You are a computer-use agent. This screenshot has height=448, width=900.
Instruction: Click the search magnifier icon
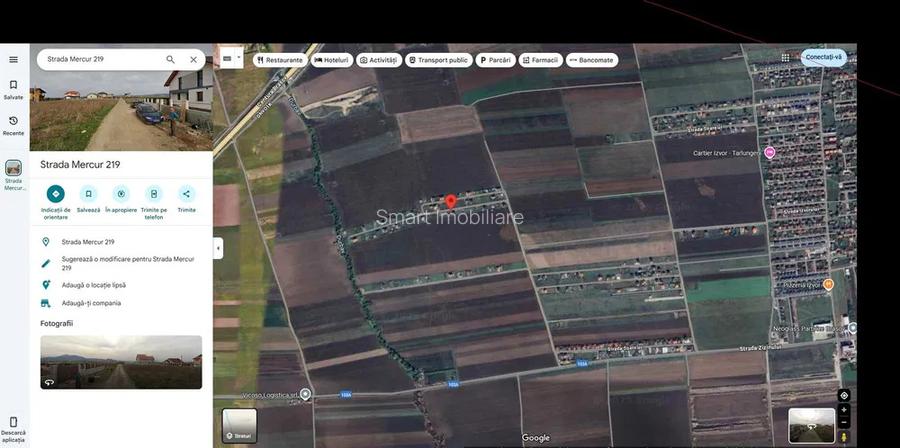tap(171, 60)
